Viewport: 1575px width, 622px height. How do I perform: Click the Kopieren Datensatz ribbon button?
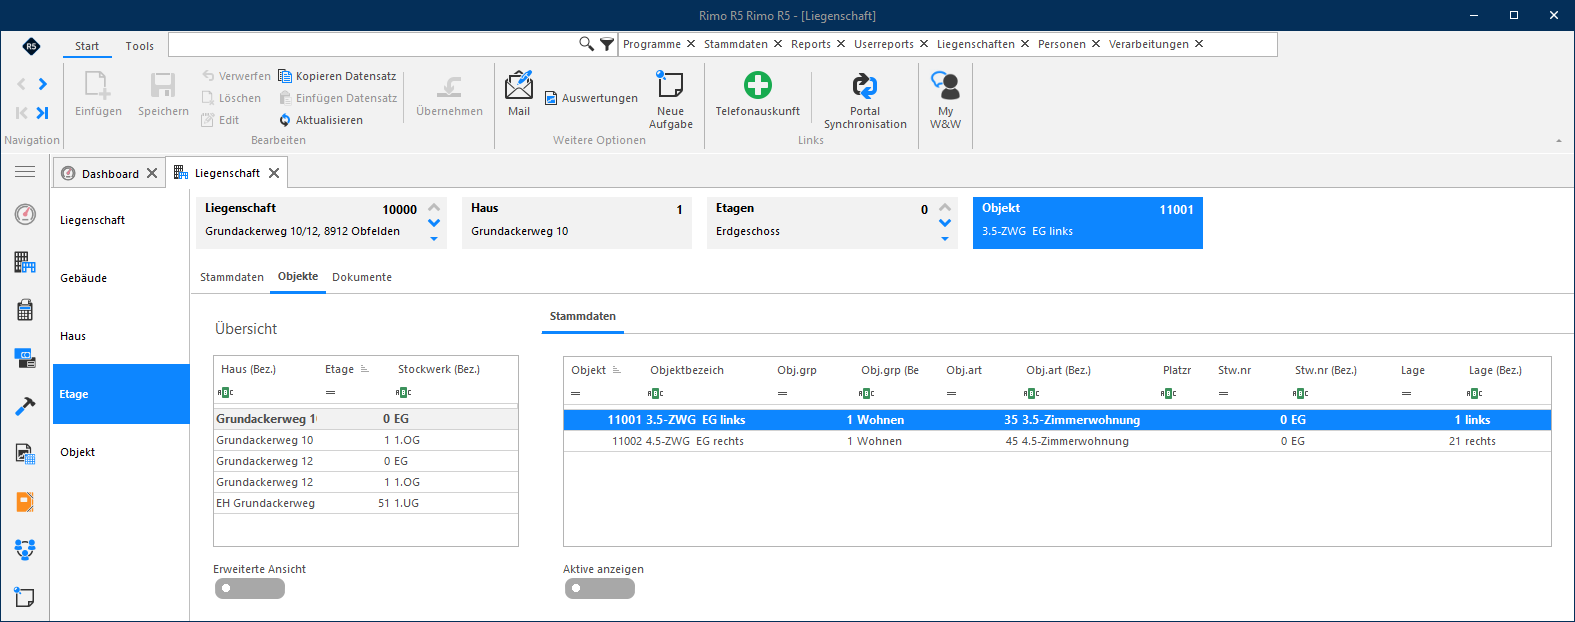[337, 76]
